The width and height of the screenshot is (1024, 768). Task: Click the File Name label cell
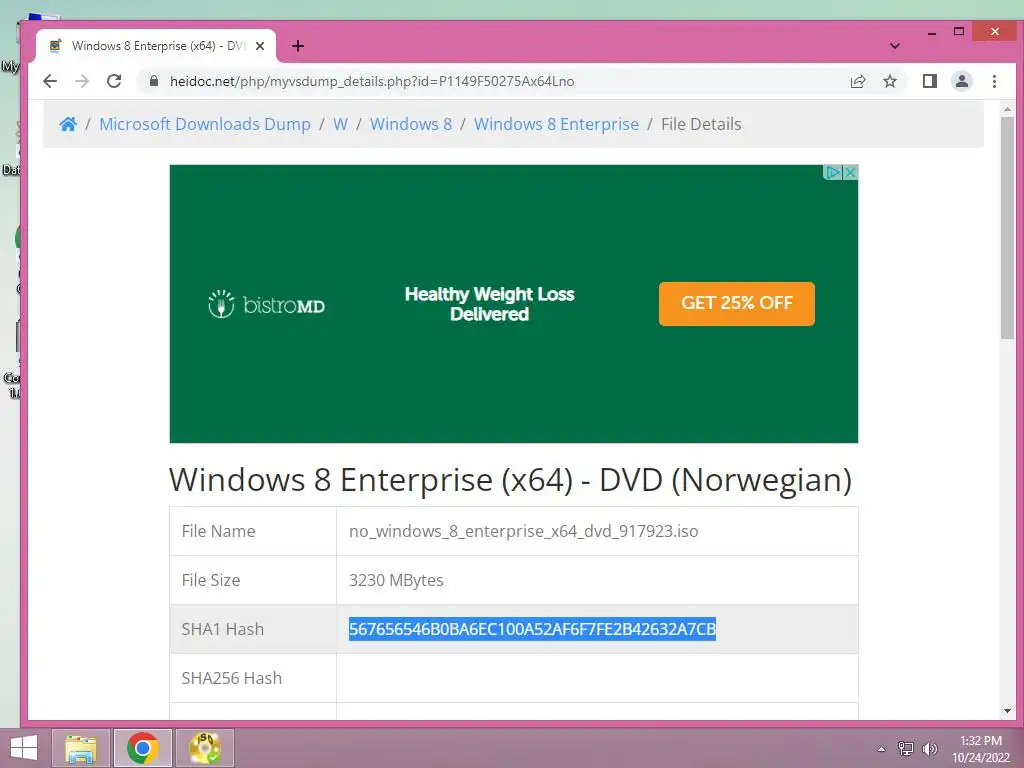tap(253, 531)
